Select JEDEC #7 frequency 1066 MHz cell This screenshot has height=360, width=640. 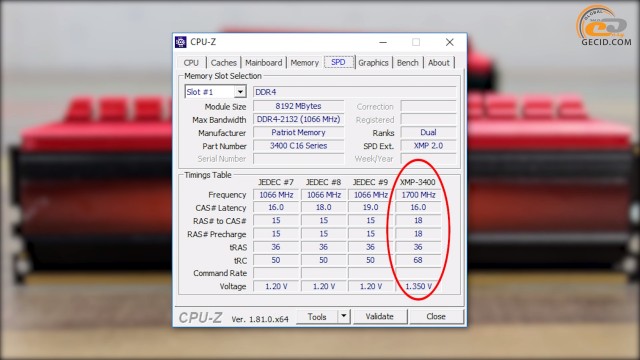pyautogui.click(x=276, y=195)
